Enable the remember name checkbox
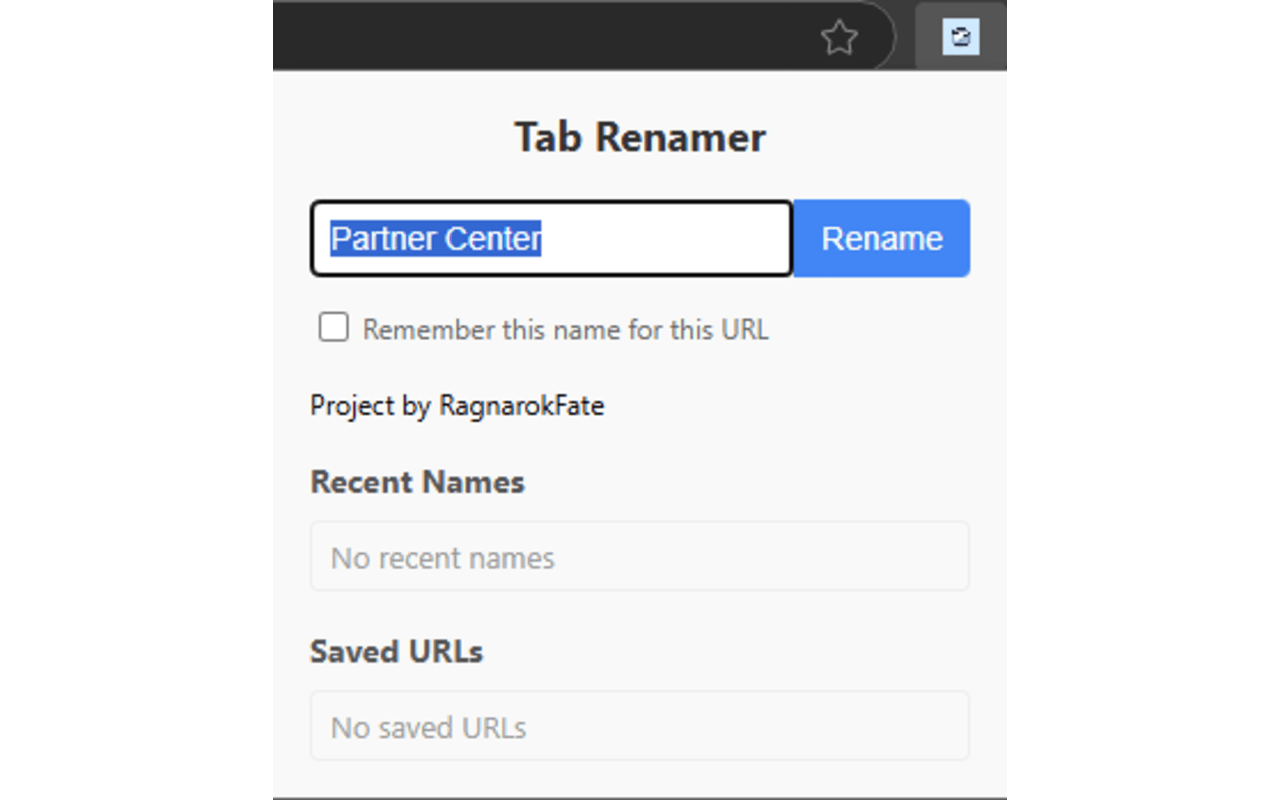1280x800 pixels. [333, 327]
